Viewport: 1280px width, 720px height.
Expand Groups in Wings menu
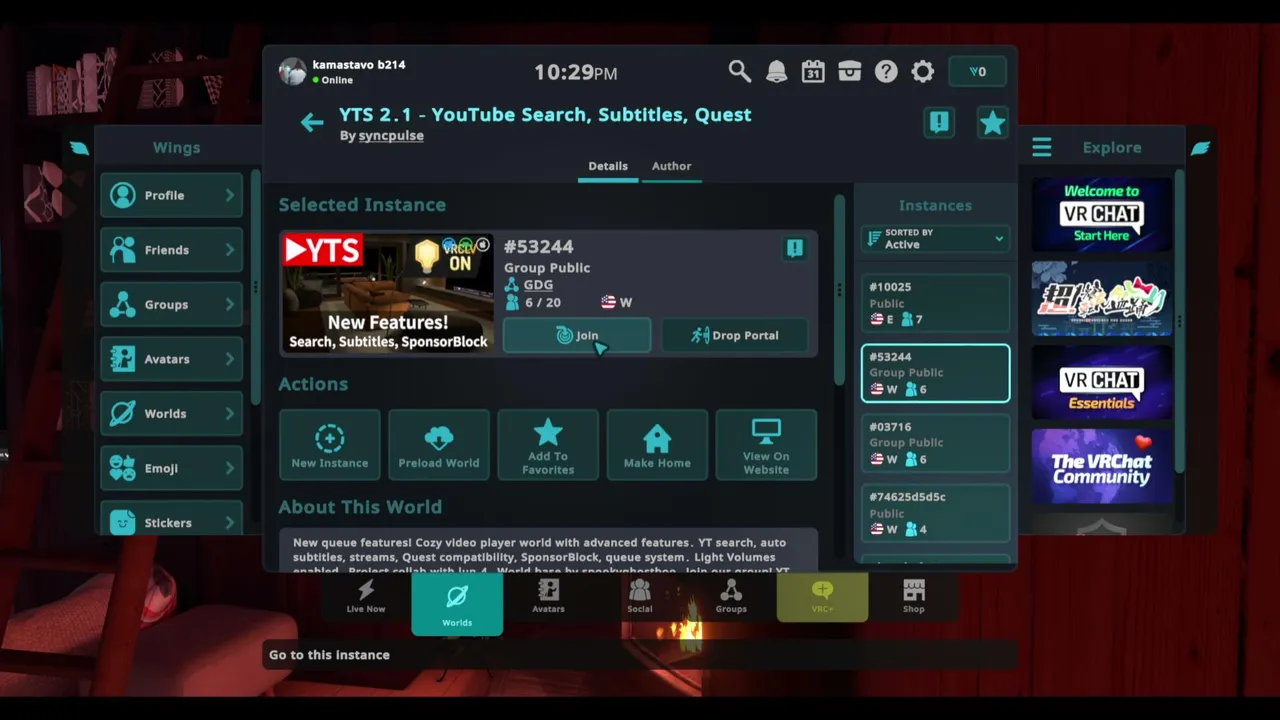(172, 304)
